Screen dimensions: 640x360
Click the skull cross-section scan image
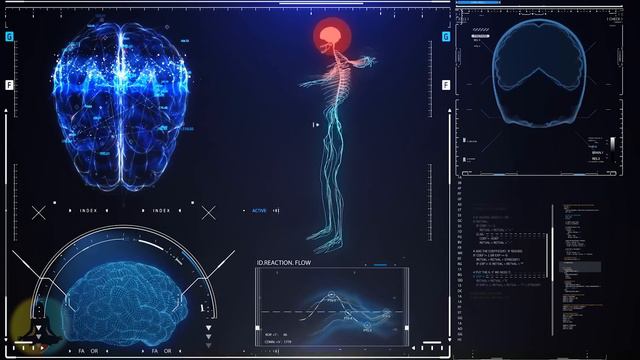[x=540, y=73]
